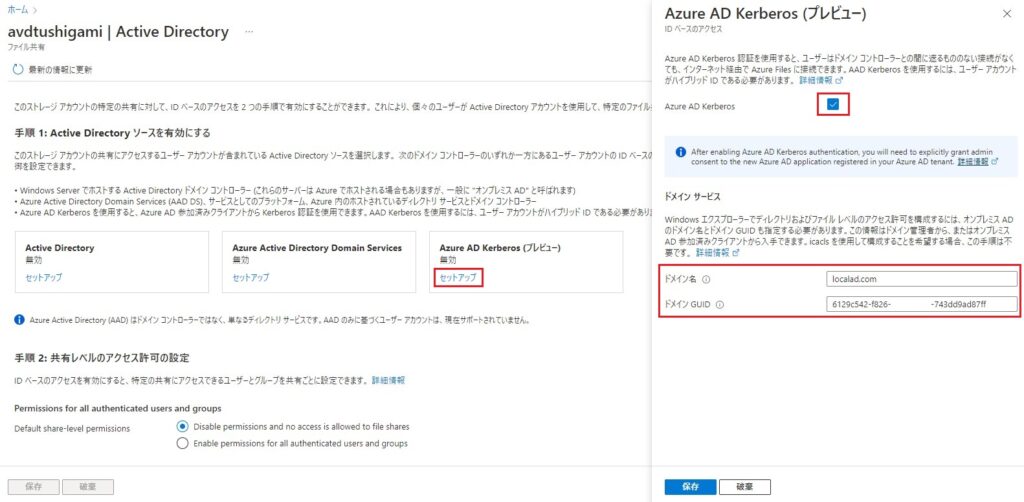Click heading 手順 2: 共有レベルのアクセス許可の設定
The width and height of the screenshot is (1024, 502).
click(x=102, y=358)
